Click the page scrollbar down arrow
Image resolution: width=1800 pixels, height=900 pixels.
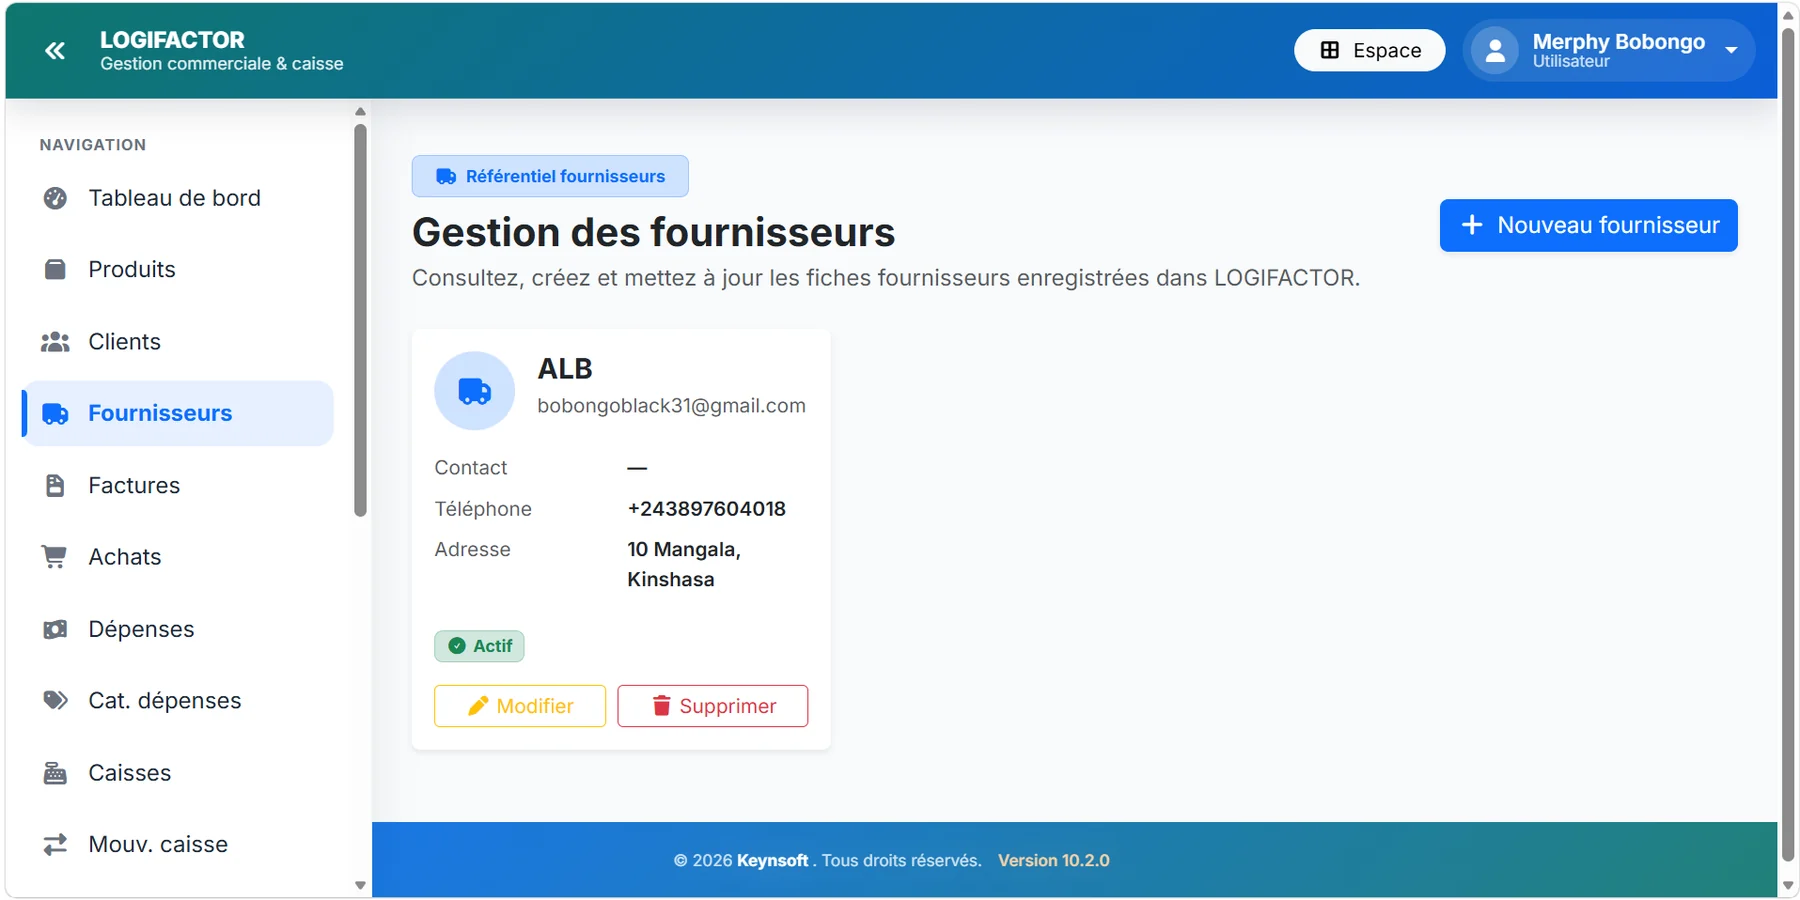(x=1788, y=886)
